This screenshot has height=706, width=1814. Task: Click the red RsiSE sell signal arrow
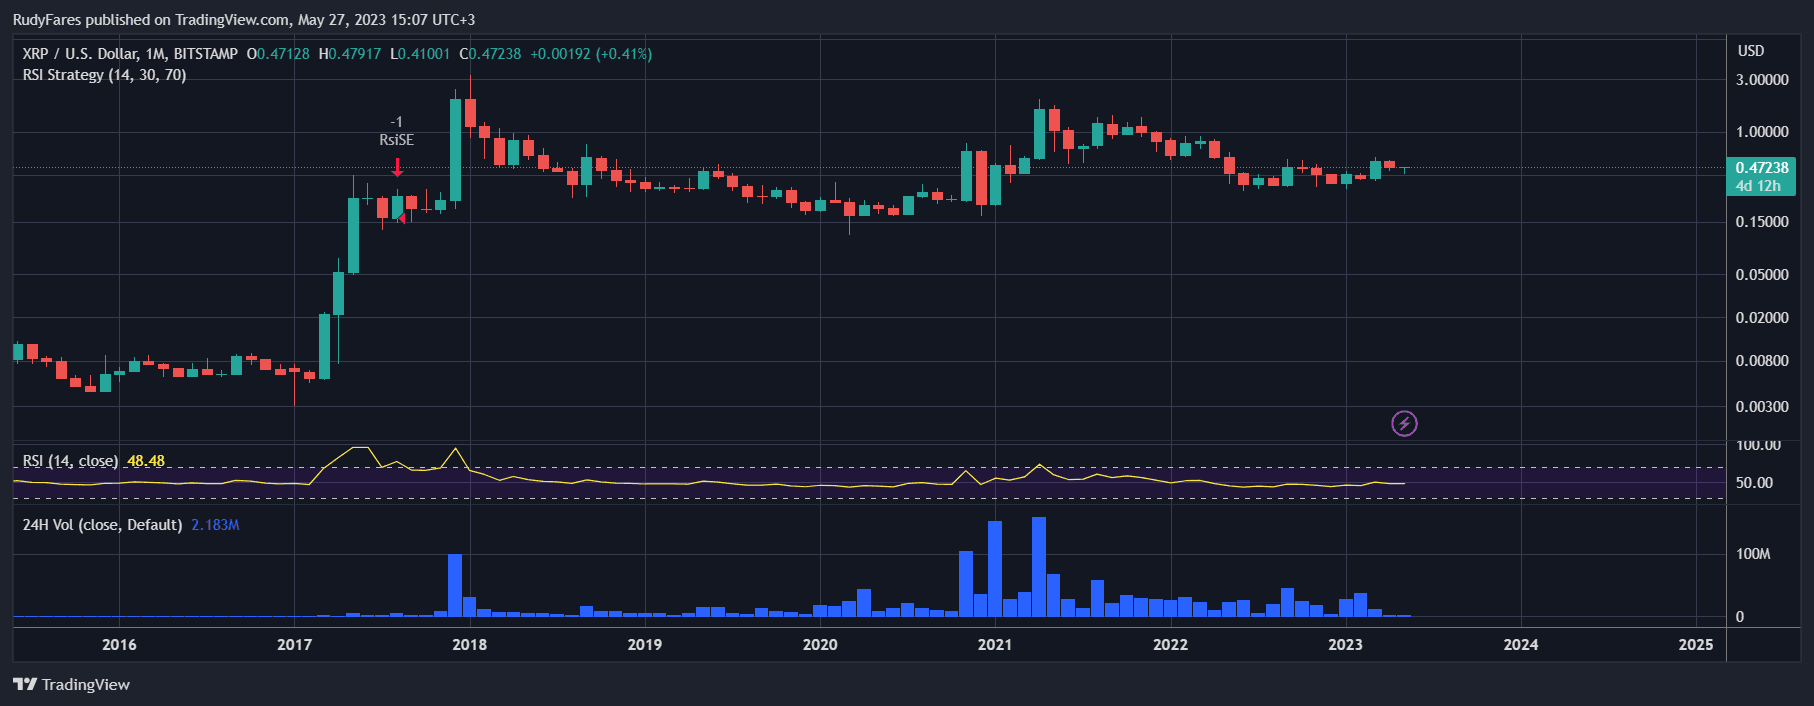pyautogui.click(x=397, y=167)
